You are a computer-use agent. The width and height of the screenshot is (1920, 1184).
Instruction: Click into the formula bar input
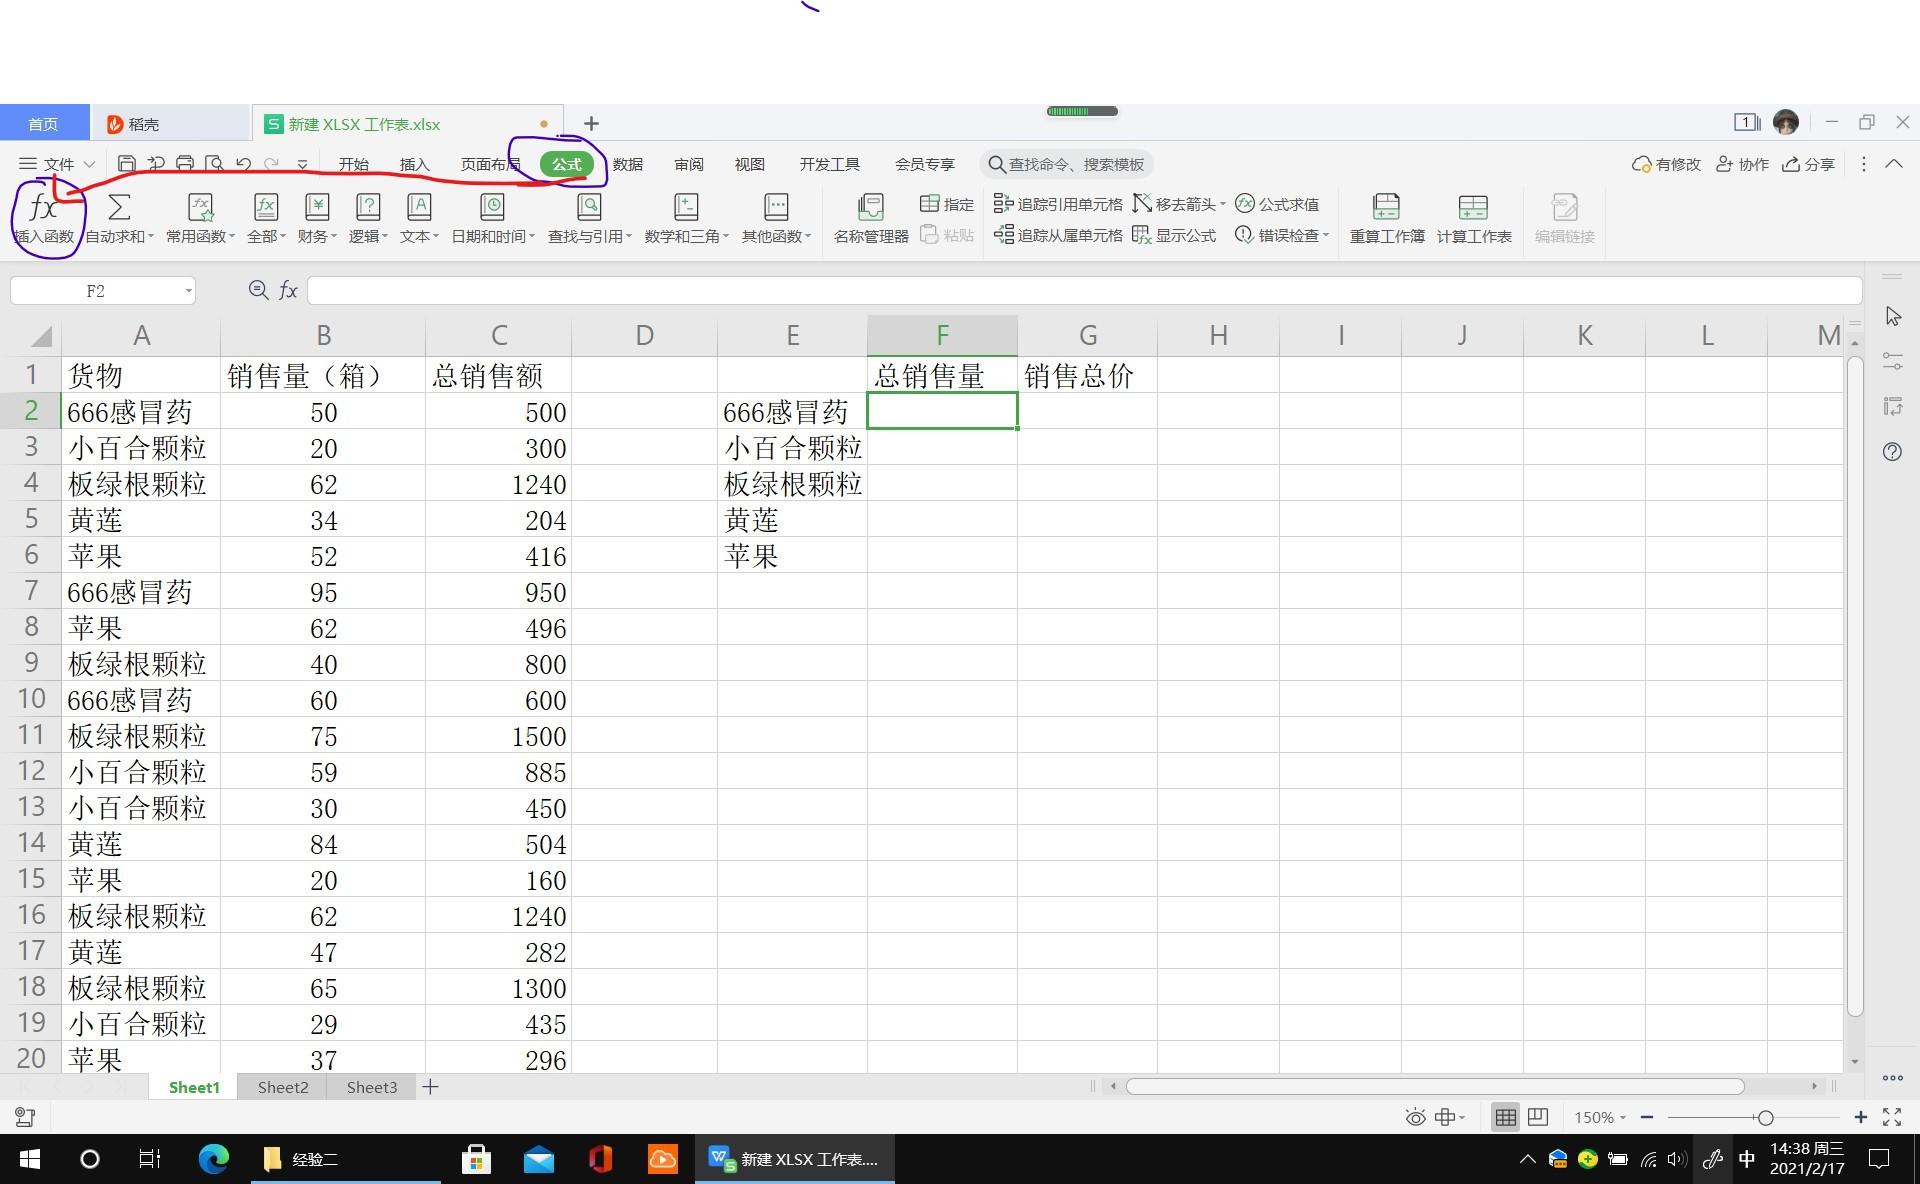pyautogui.click(x=1080, y=291)
